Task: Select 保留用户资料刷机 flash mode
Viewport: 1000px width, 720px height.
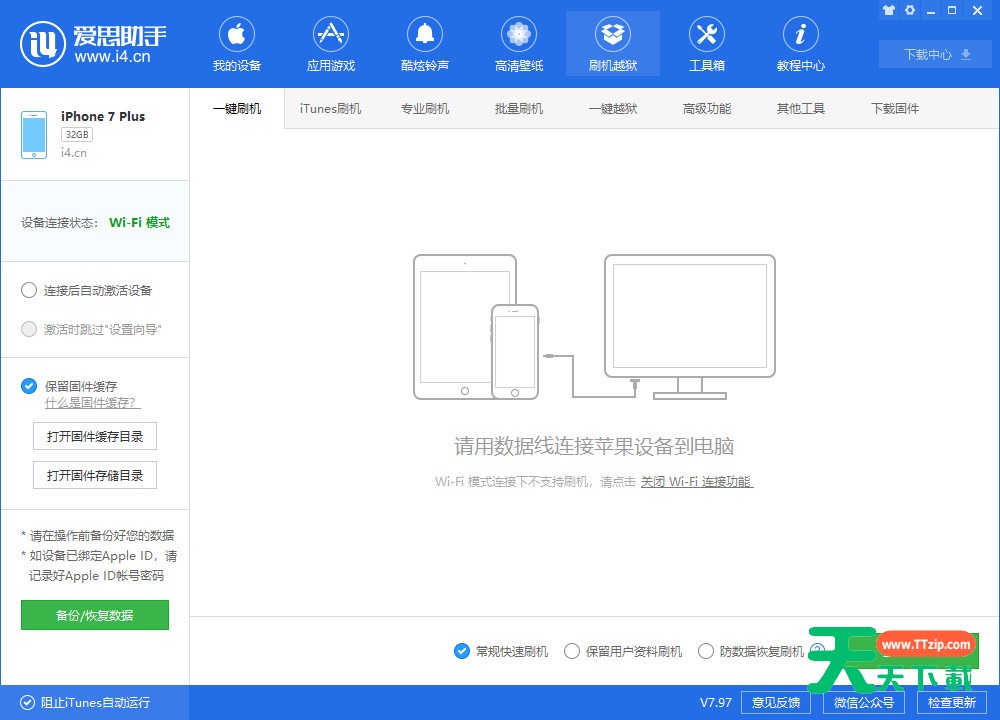Action: click(572, 651)
